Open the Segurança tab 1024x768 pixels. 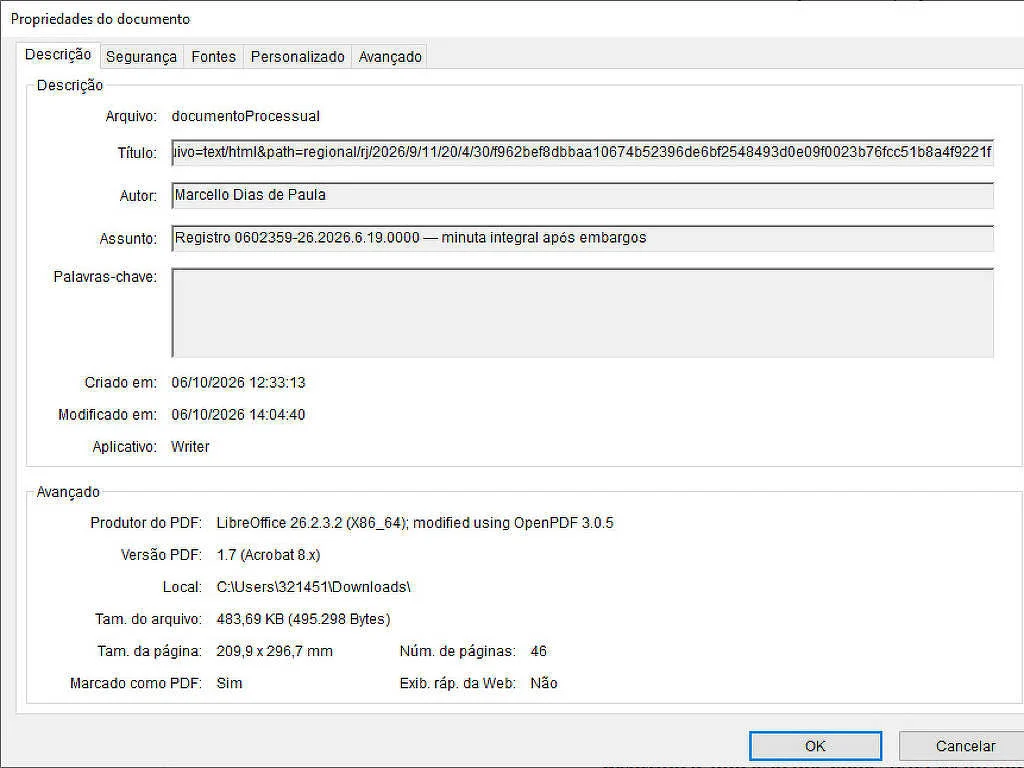[141, 57]
